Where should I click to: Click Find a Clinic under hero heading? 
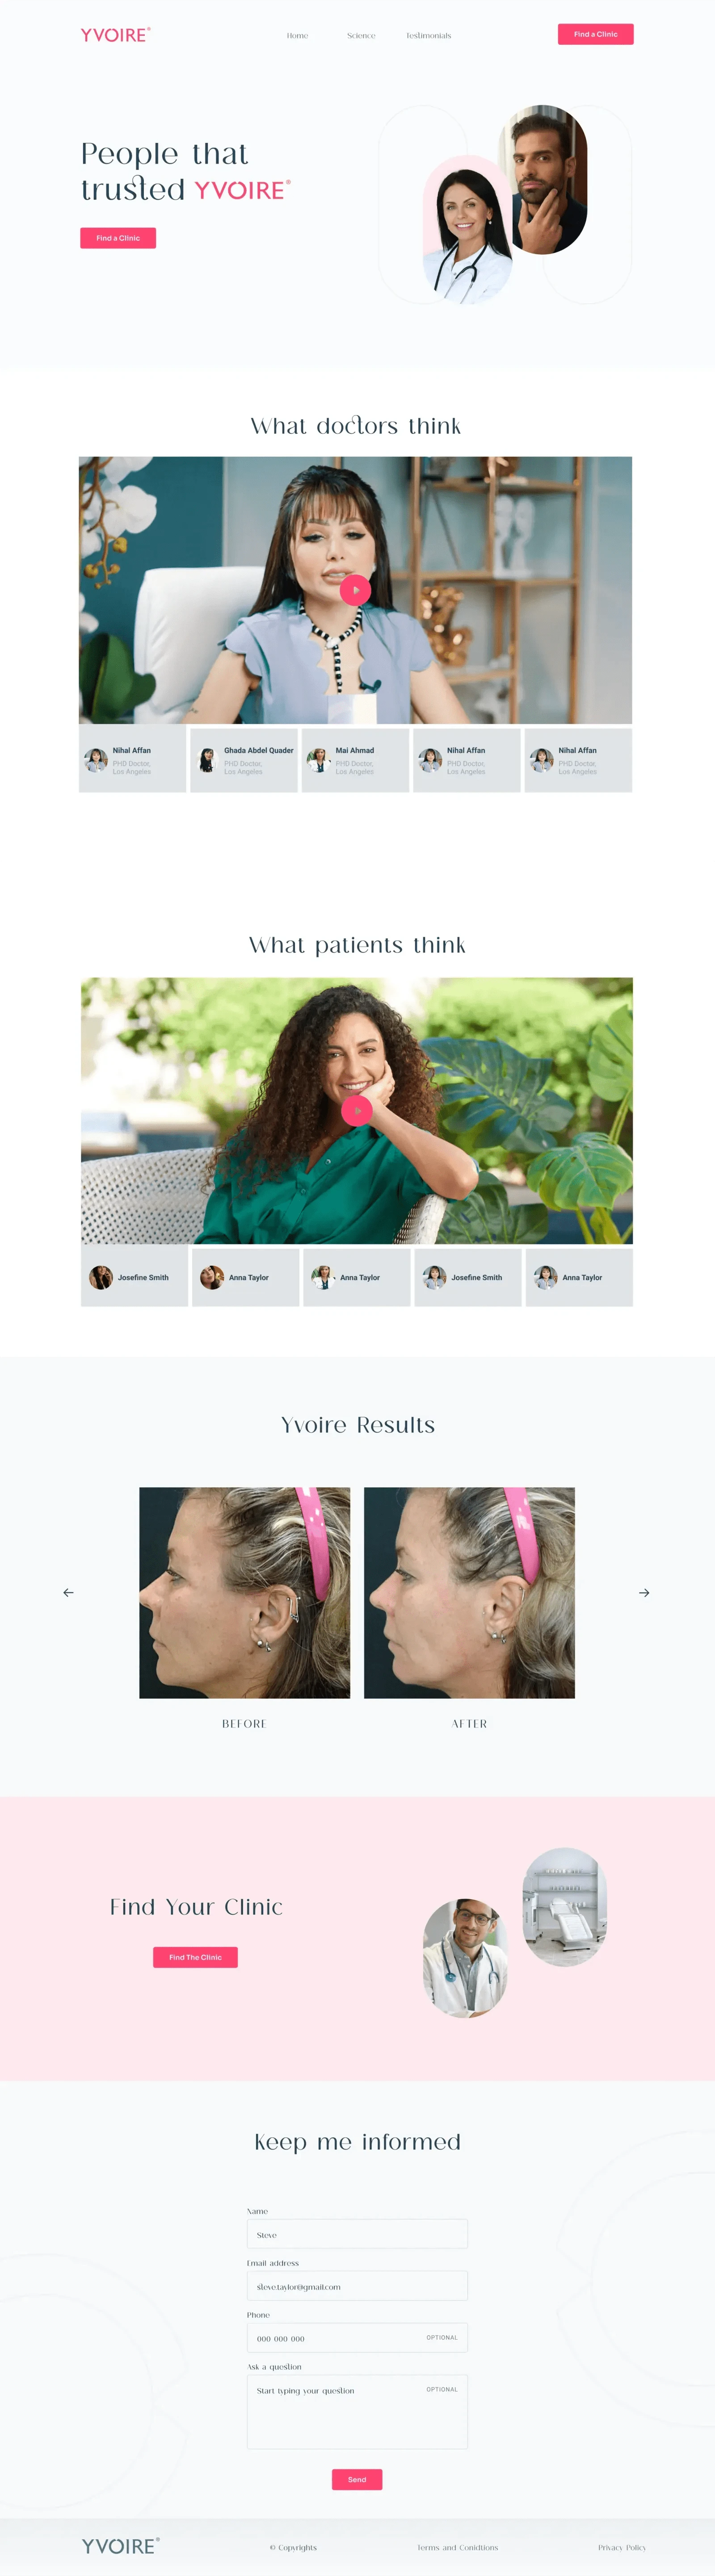coord(118,238)
